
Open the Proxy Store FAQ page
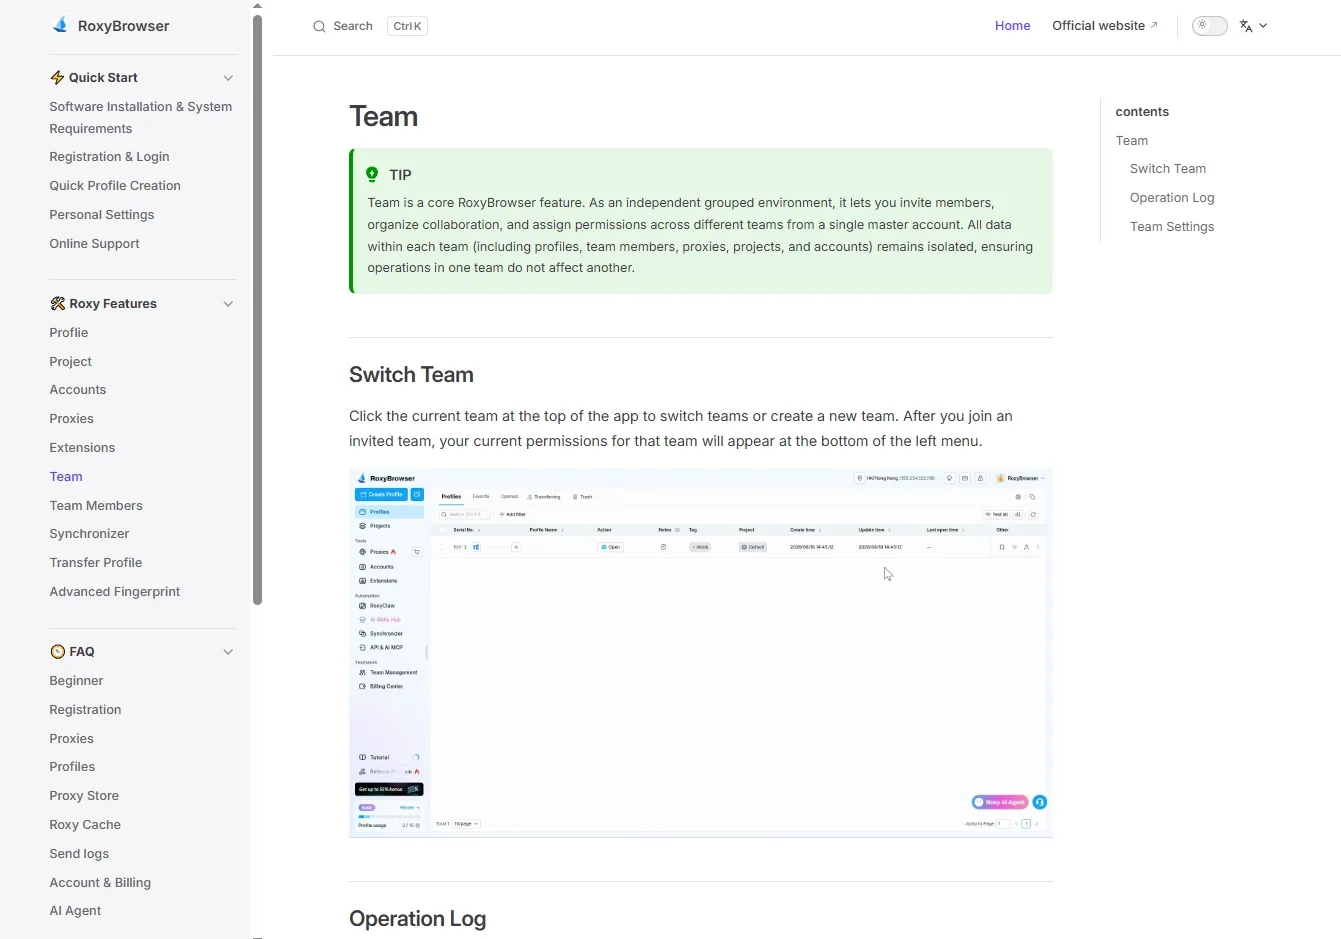coord(84,796)
